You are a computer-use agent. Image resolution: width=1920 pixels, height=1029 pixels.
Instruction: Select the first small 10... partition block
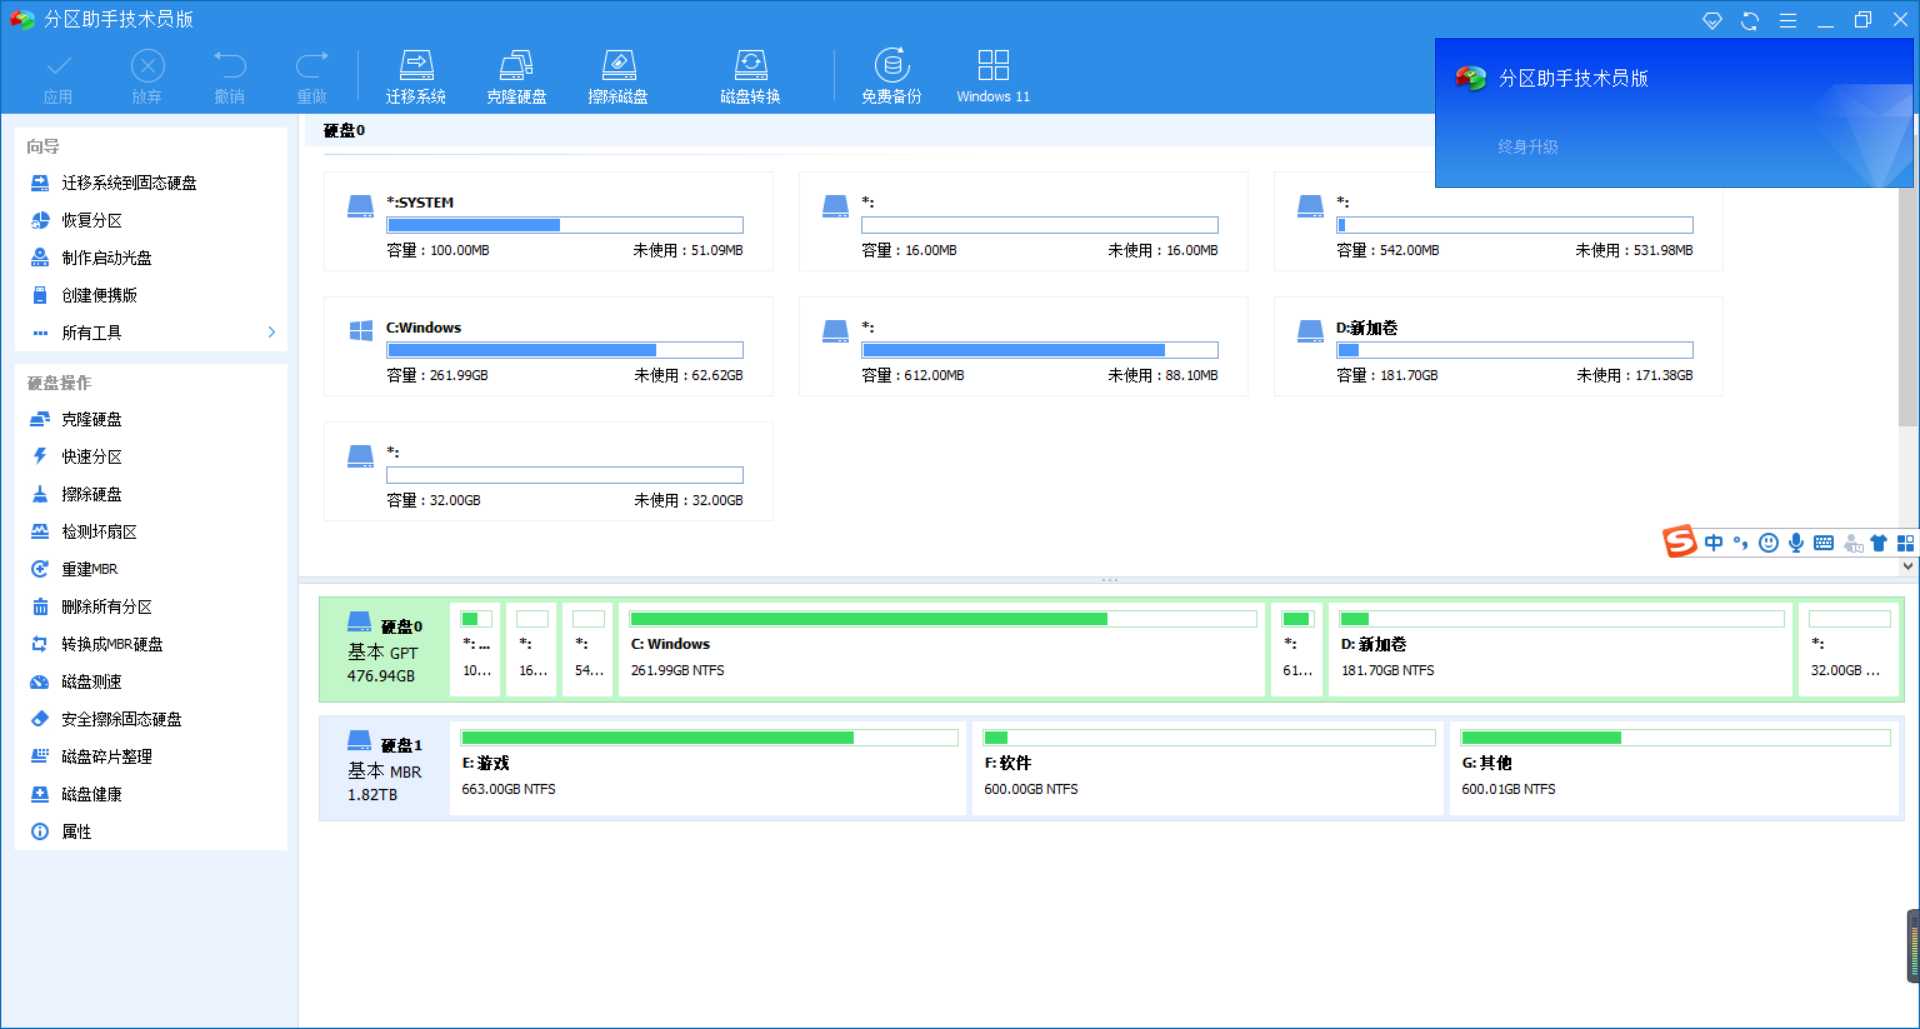(476, 649)
